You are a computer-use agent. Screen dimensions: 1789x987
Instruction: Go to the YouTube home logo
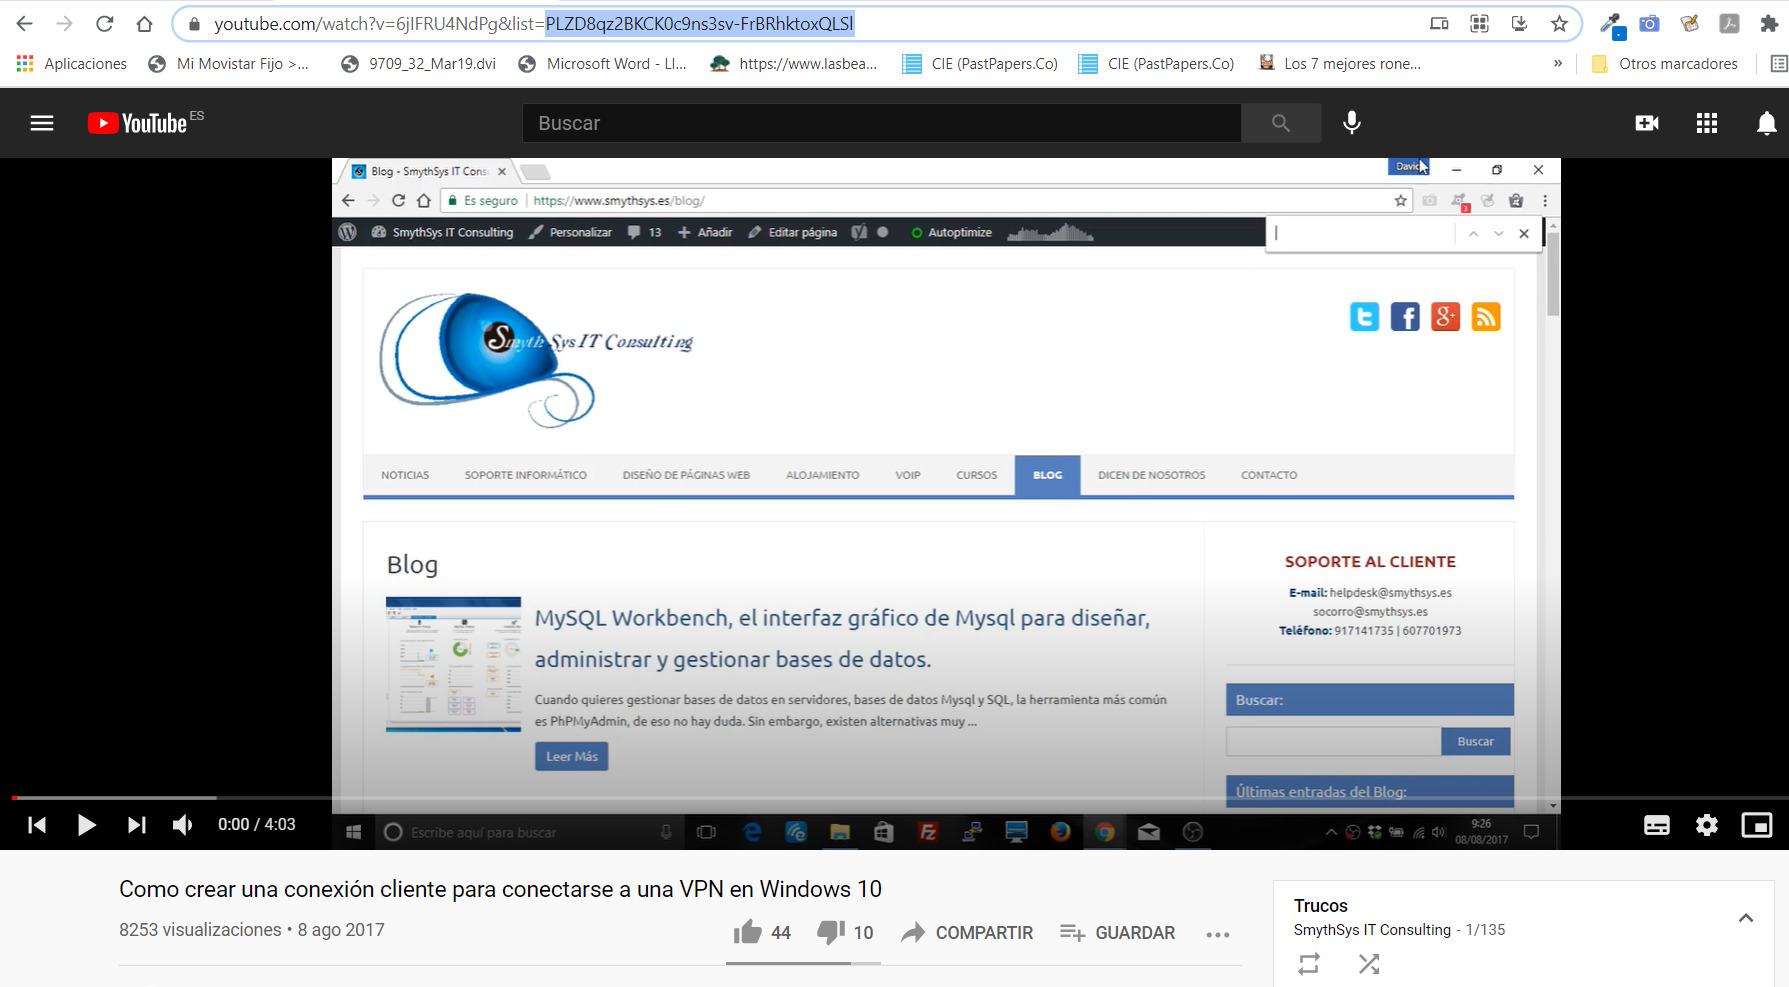point(137,123)
